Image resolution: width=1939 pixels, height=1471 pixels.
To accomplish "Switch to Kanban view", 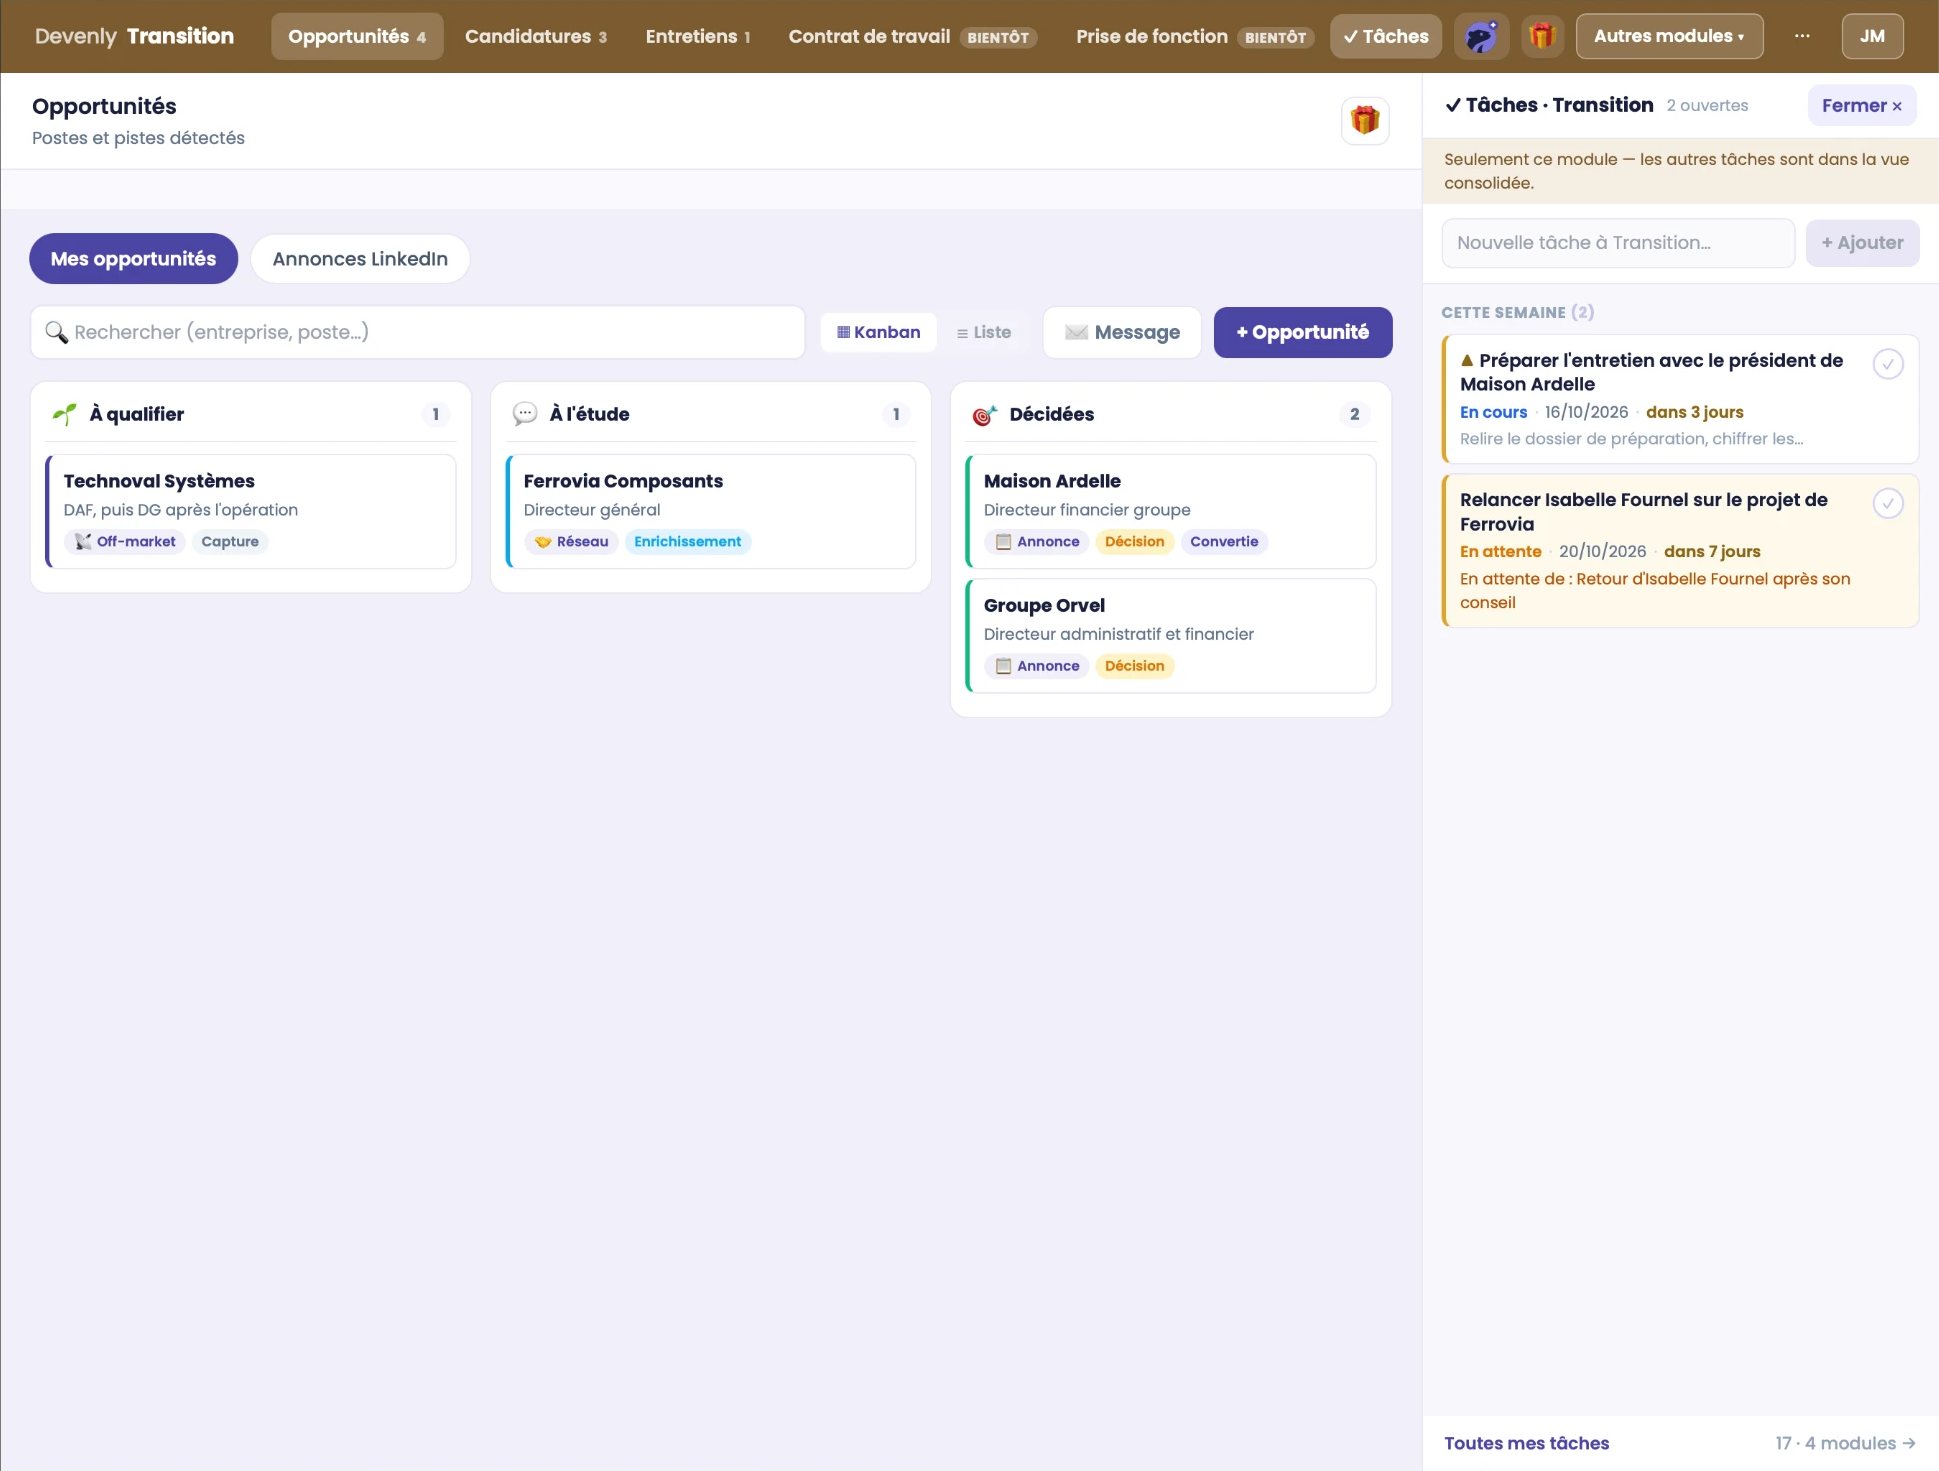I will [x=879, y=333].
